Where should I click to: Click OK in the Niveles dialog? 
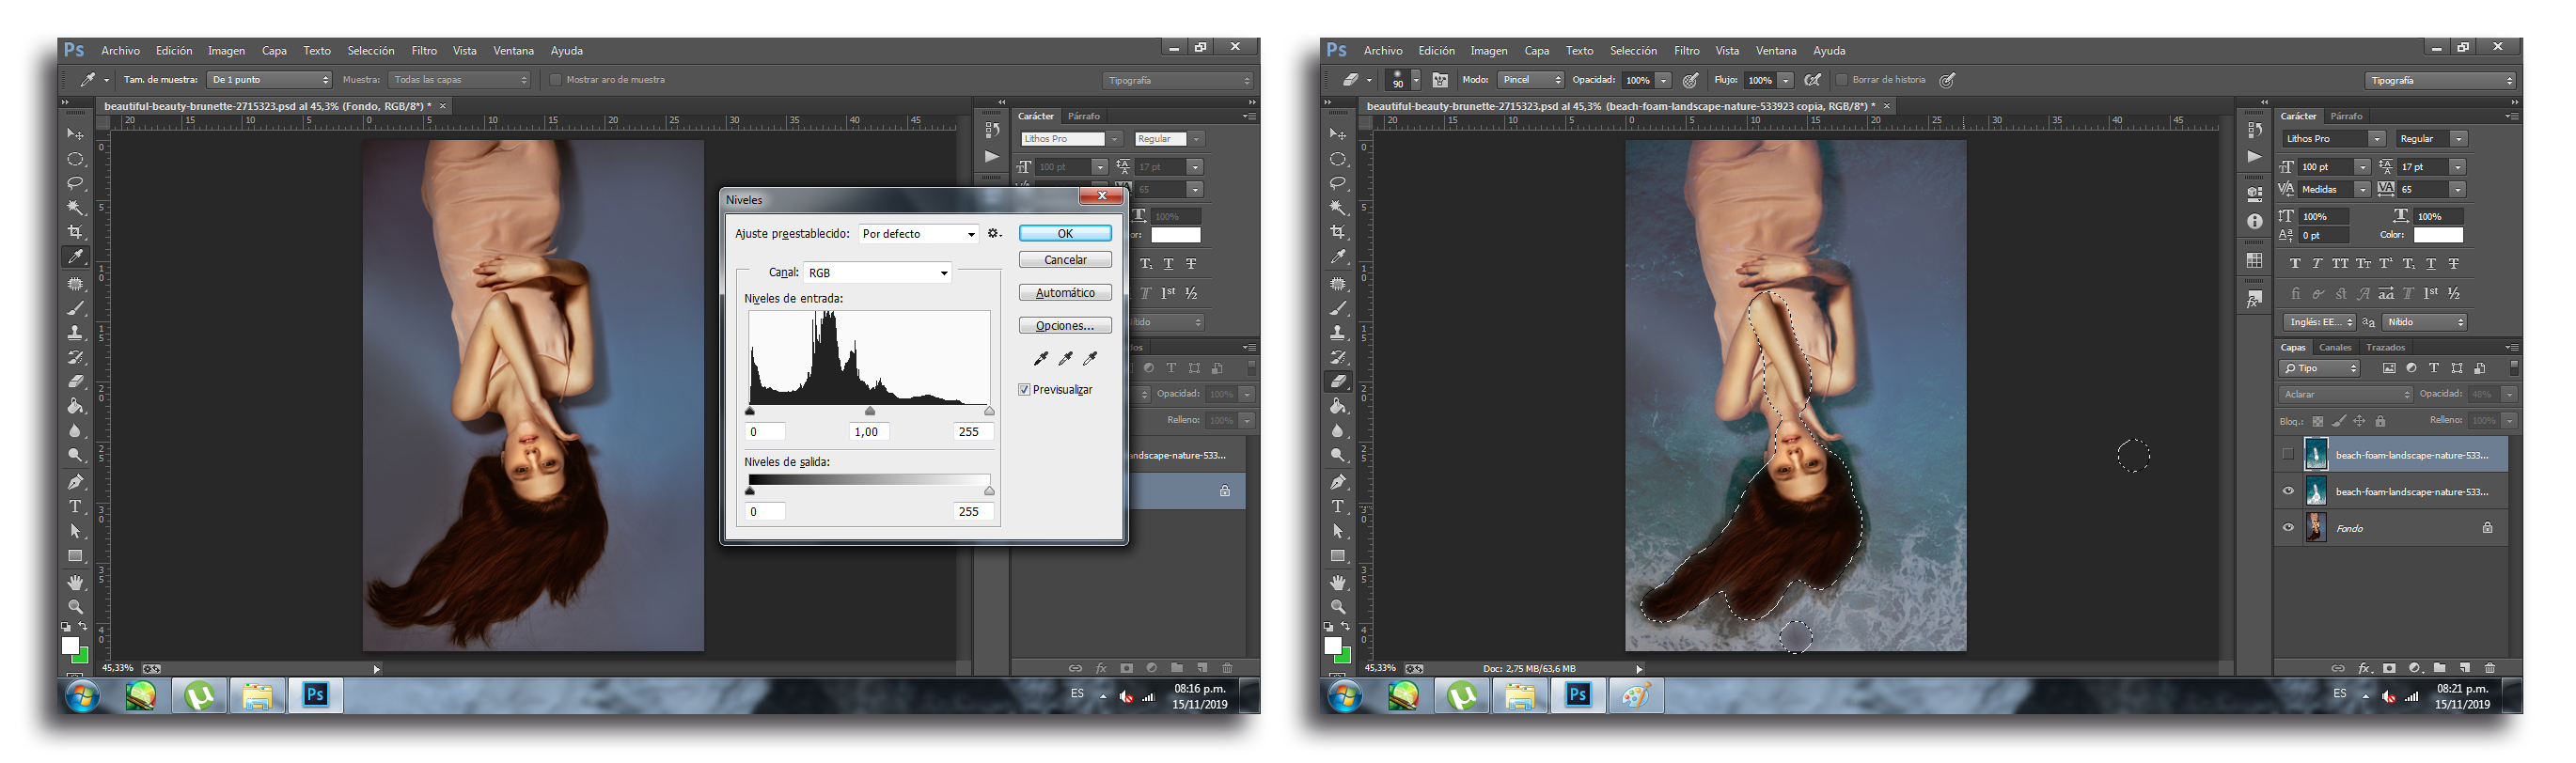tap(1065, 233)
